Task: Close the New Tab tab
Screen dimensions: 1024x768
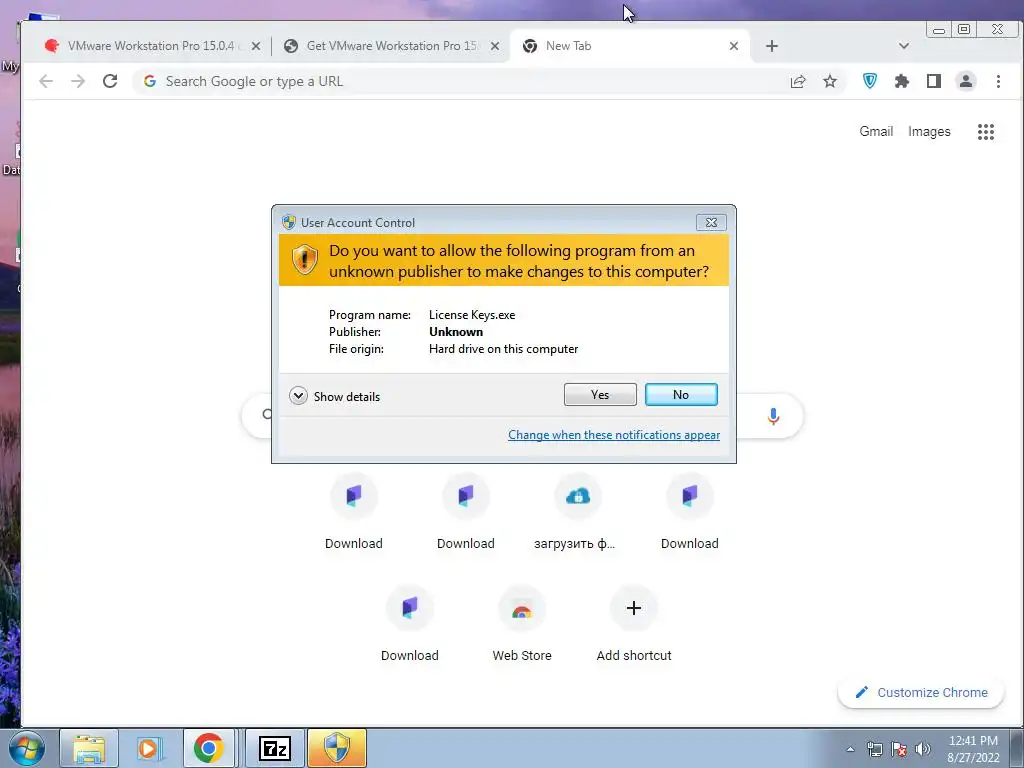Action: (734, 46)
